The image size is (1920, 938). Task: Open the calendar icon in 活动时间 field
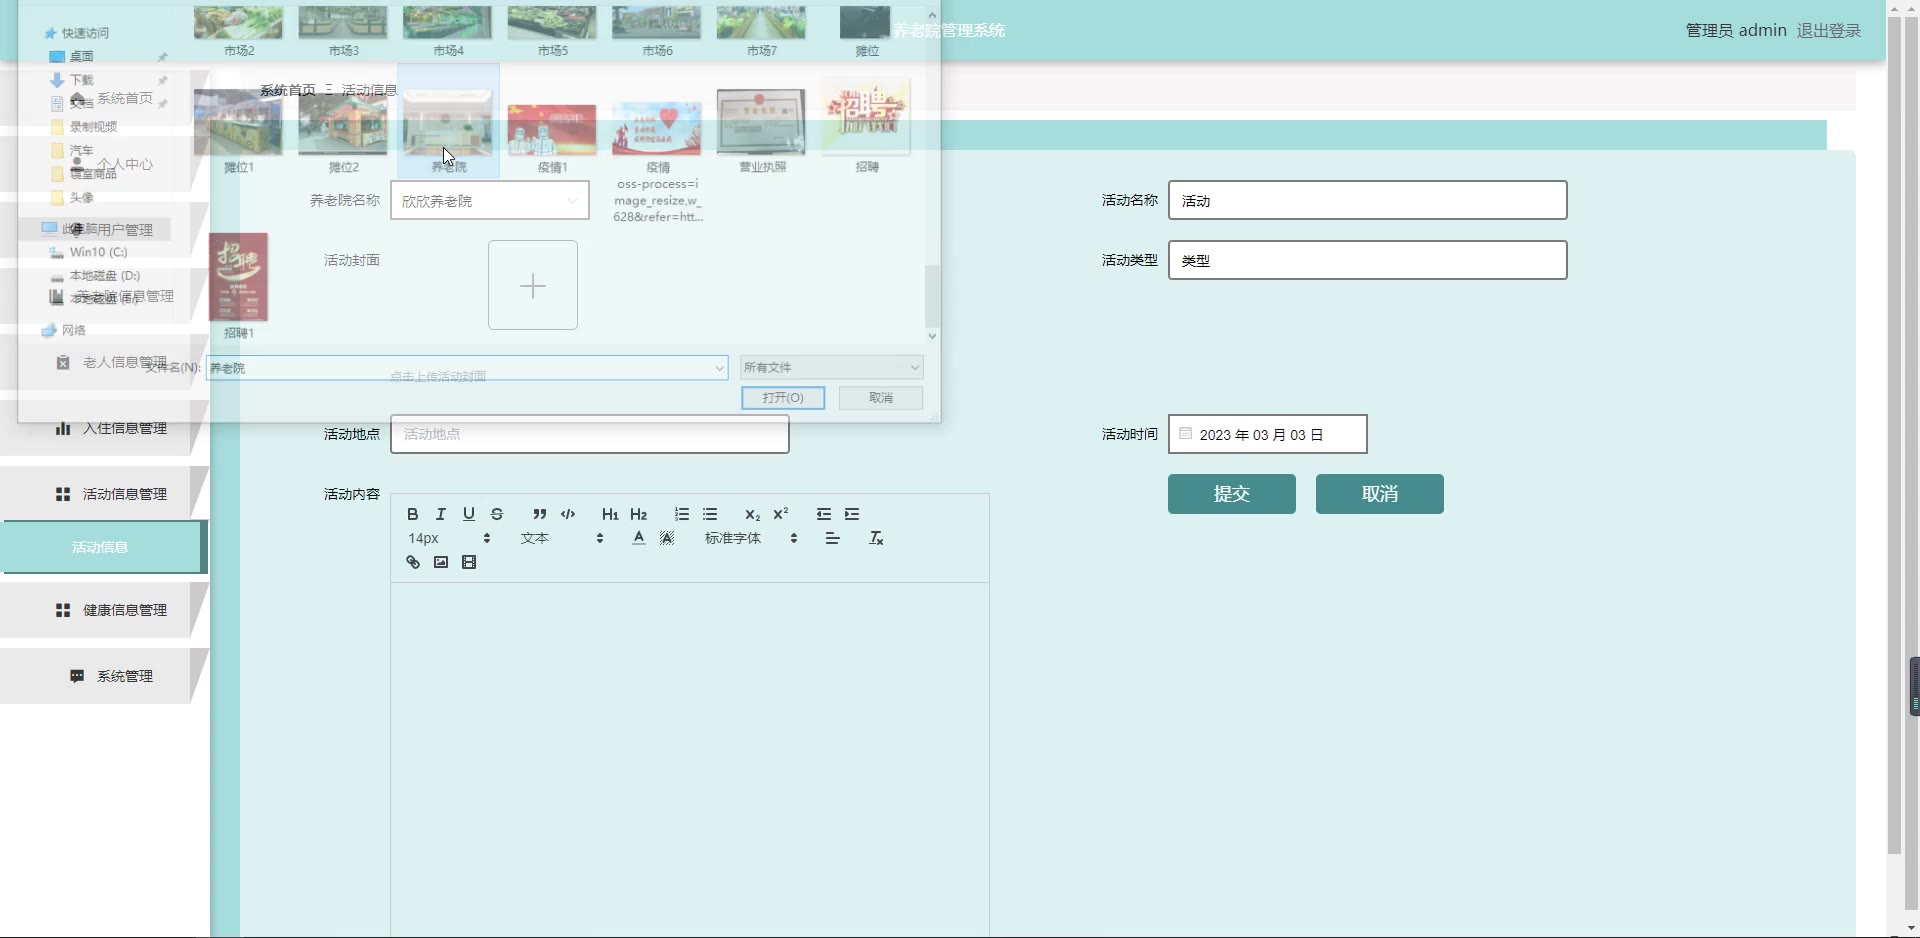[x=1185, y=434]
